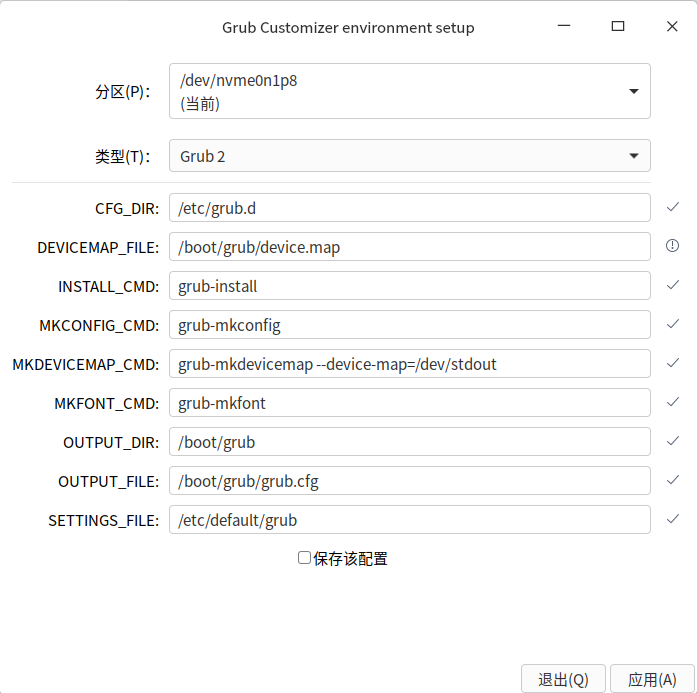The height and width of the screenshot is (693, 697).
Task: Click the 类型(T): label
Action: (123, 156)
